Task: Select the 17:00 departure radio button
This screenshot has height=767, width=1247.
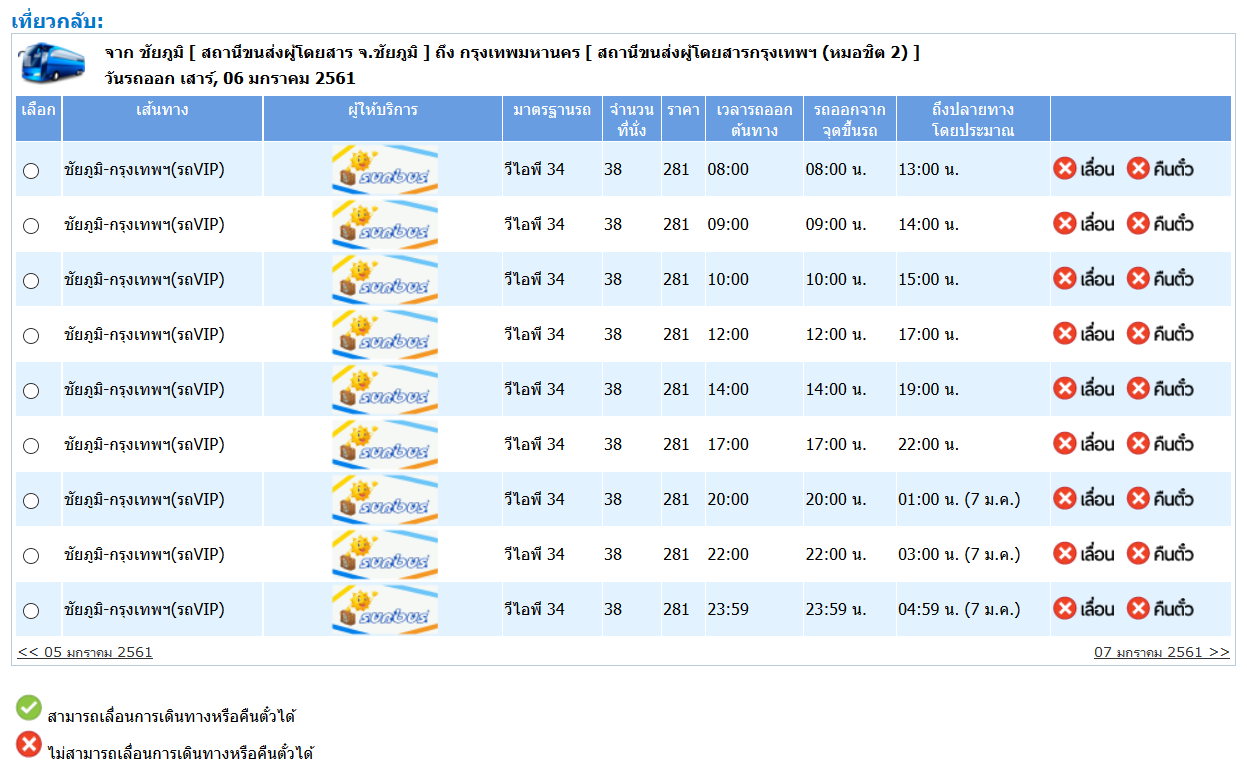Action: point(31,446)
